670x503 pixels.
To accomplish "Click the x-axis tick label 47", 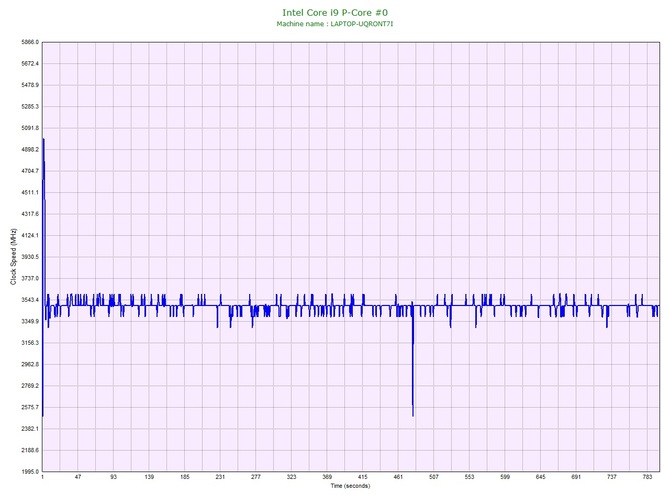I will [78, 477].
